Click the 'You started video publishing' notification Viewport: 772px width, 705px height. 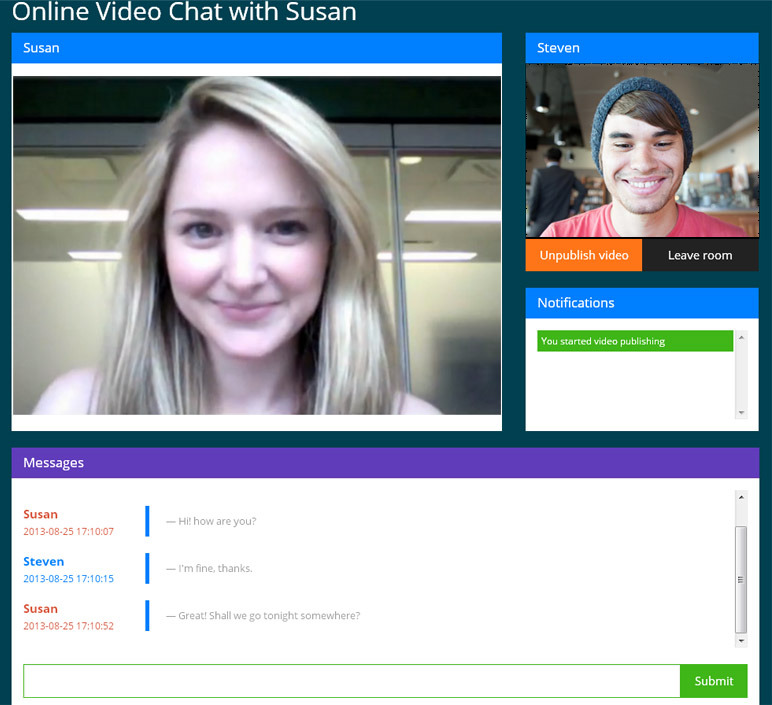(635, 341)
